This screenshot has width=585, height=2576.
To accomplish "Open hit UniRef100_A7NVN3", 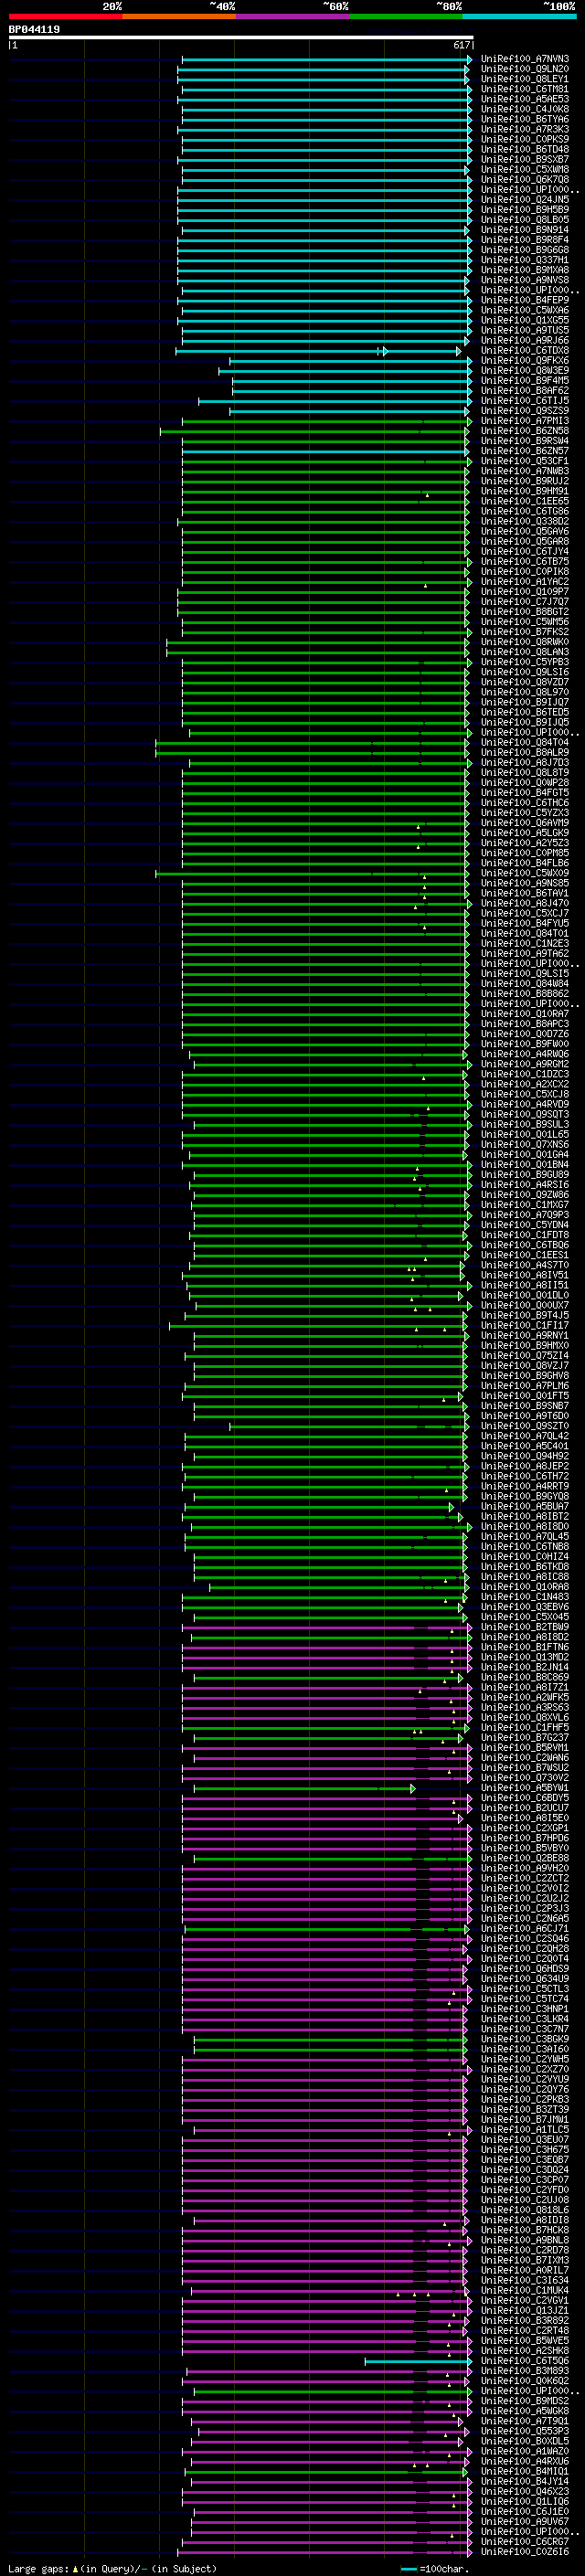I will click(524, 59).
